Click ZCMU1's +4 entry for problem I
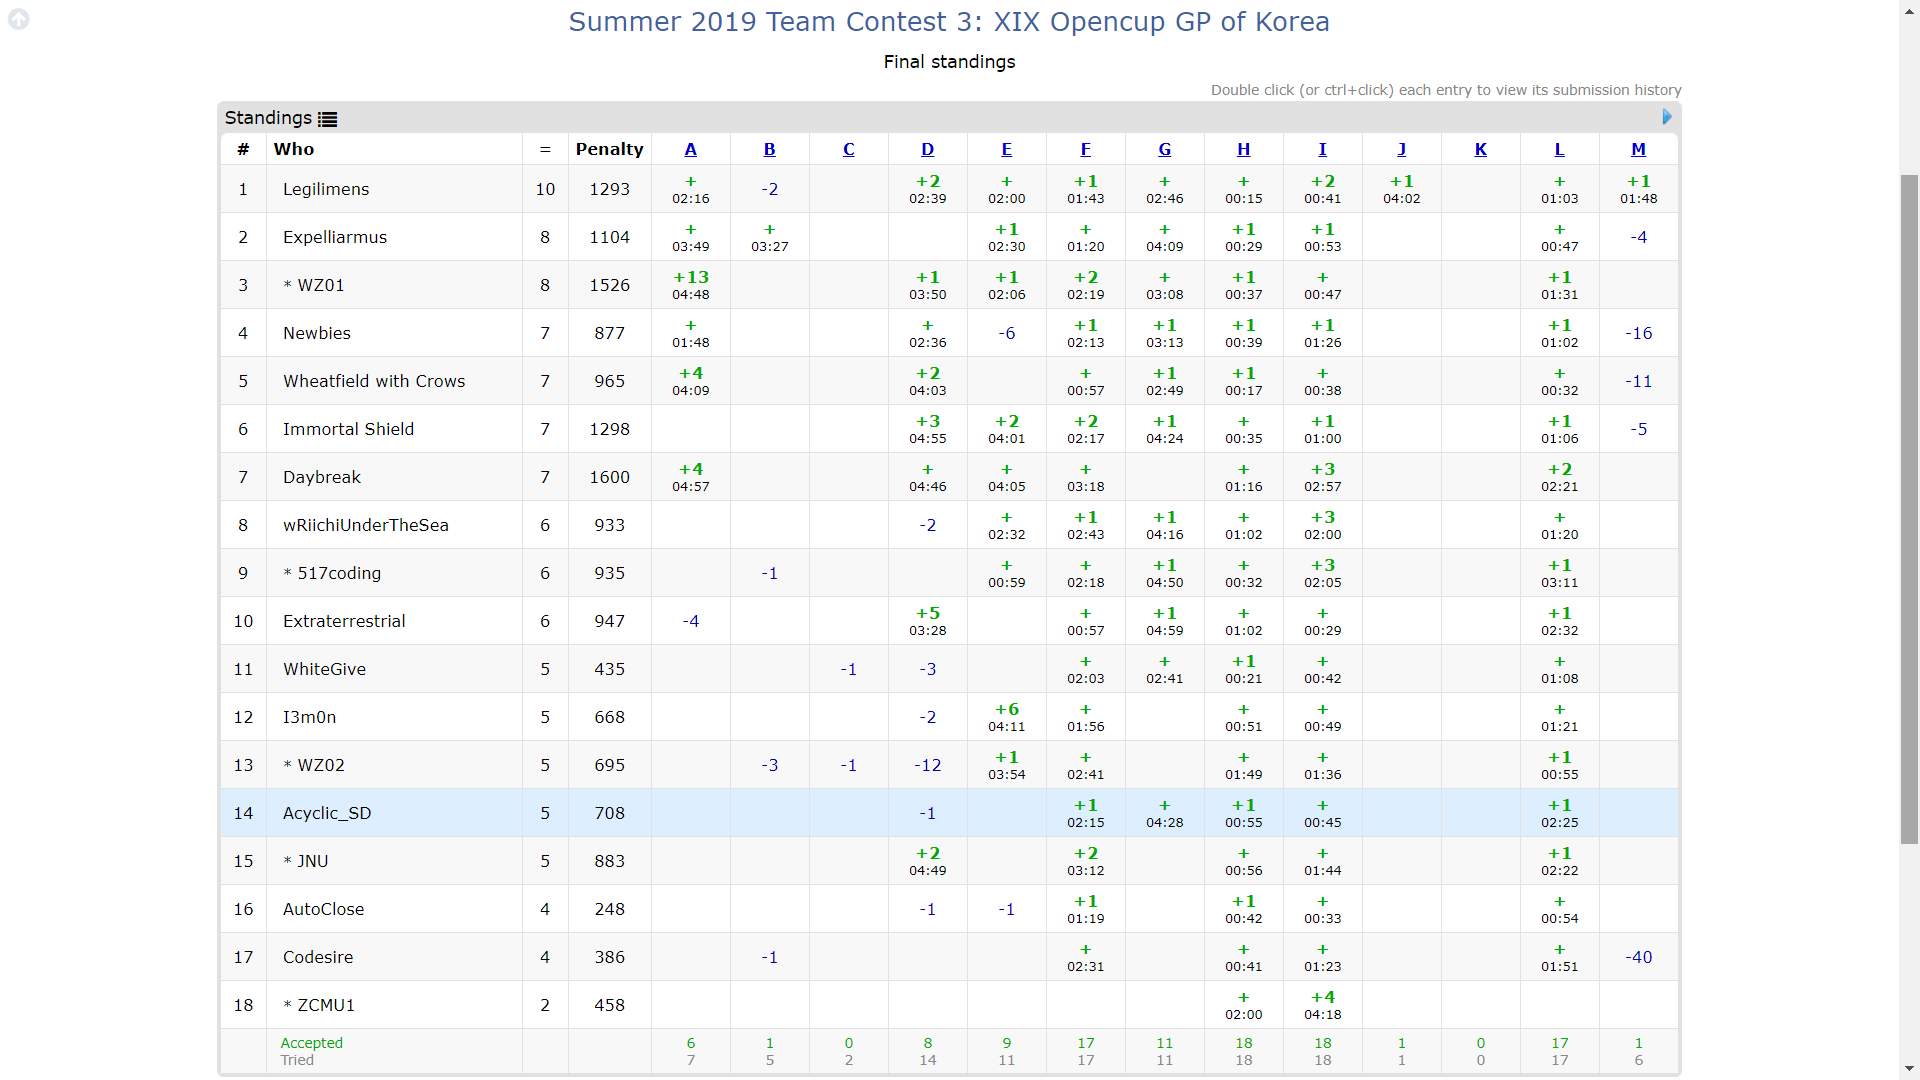This screenshot has height=1080, width=1920. (x=1322, y=1005)
